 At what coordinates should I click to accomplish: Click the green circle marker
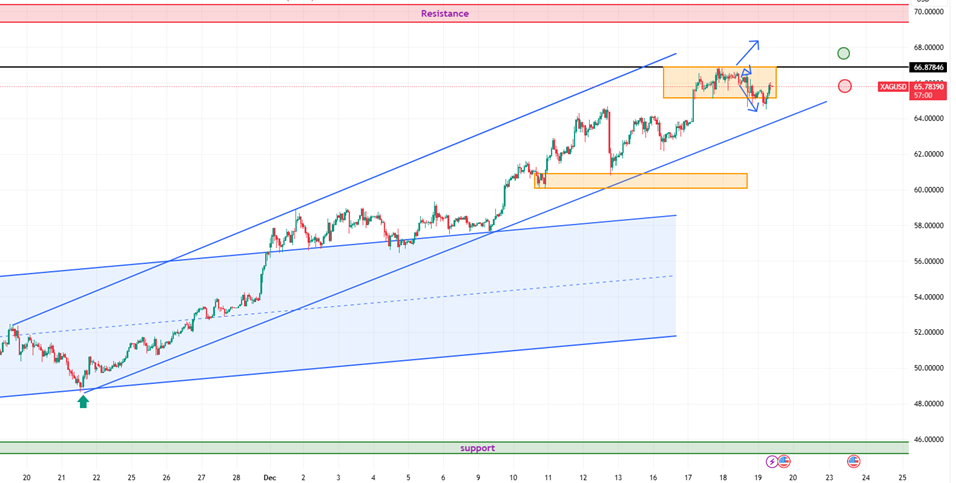tap(844, 53)
